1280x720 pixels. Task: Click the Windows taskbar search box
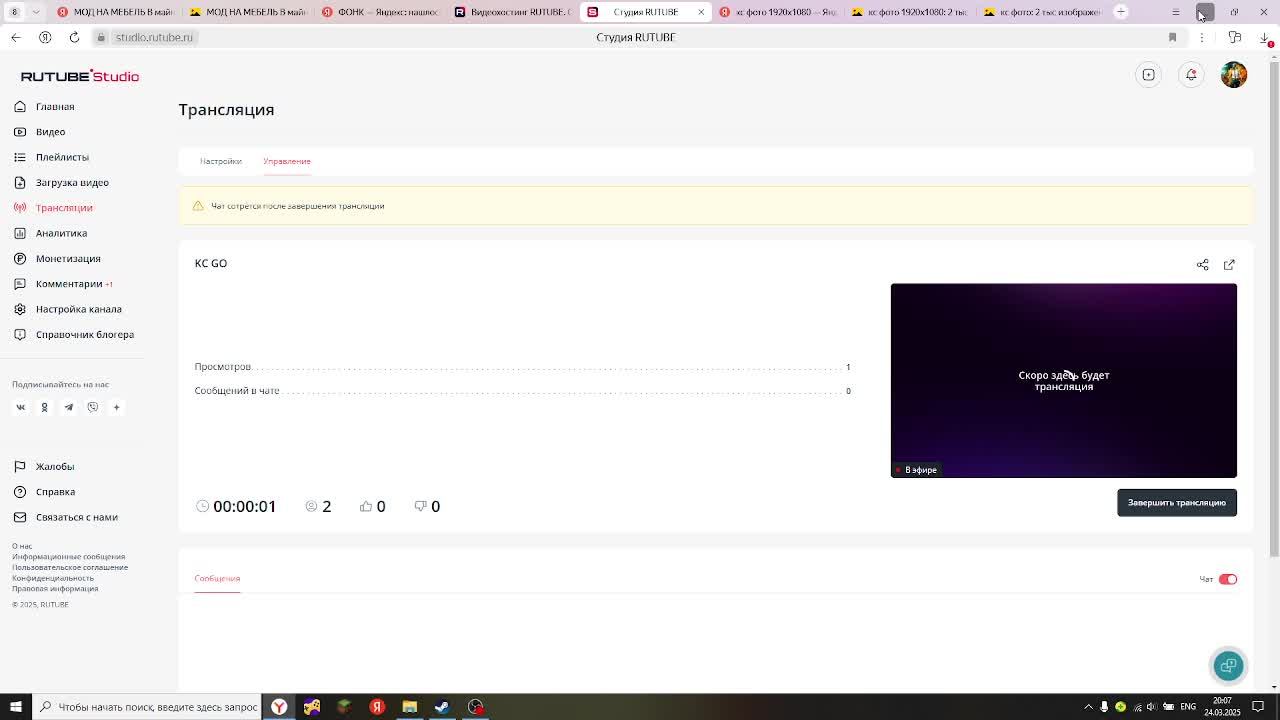[147, 707]
